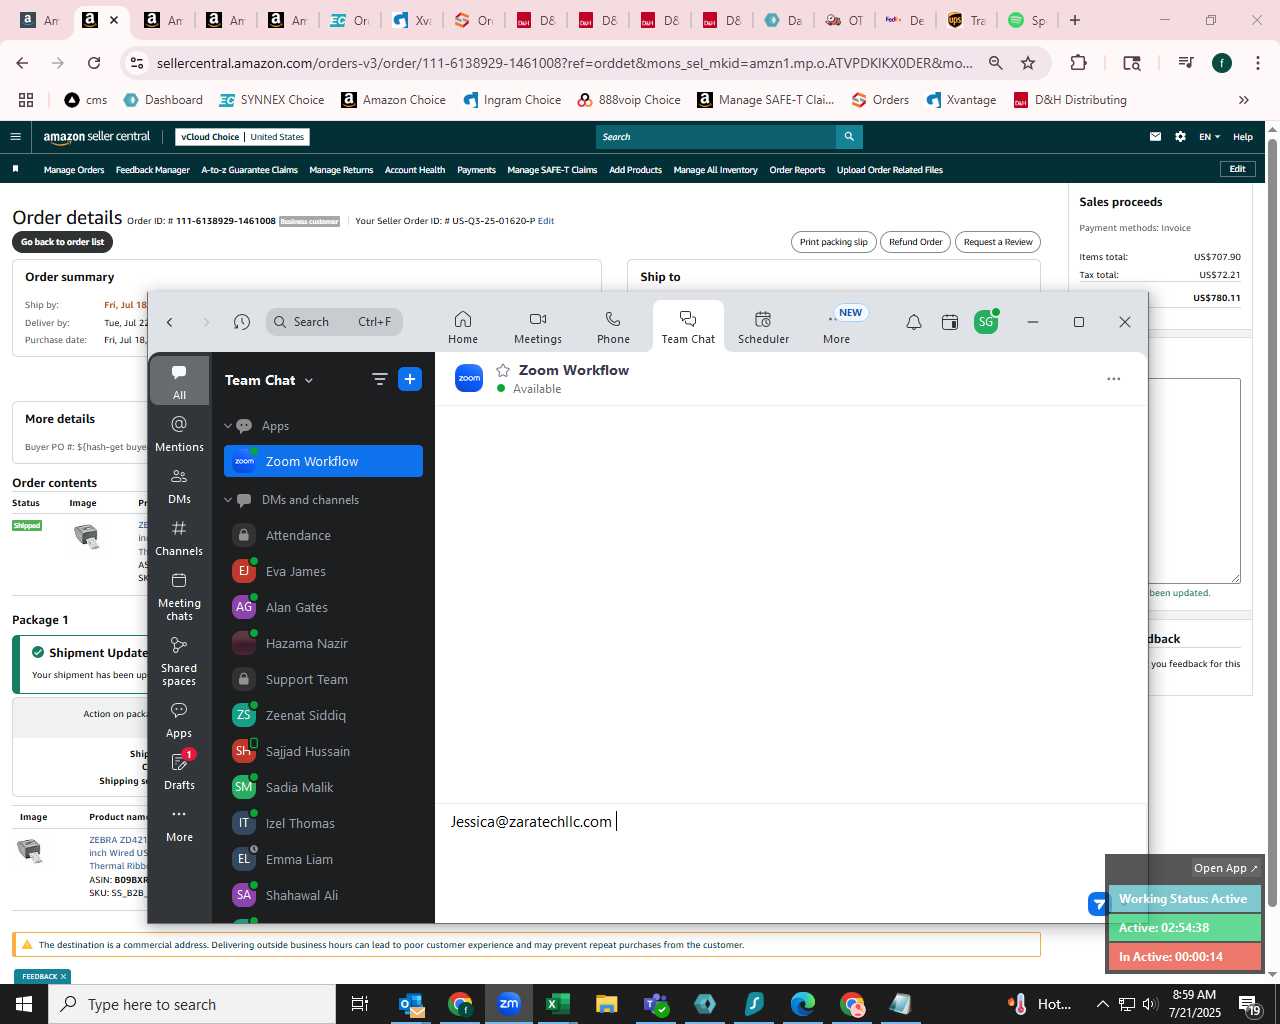Click the Zoom Search box

click(334, 322)
